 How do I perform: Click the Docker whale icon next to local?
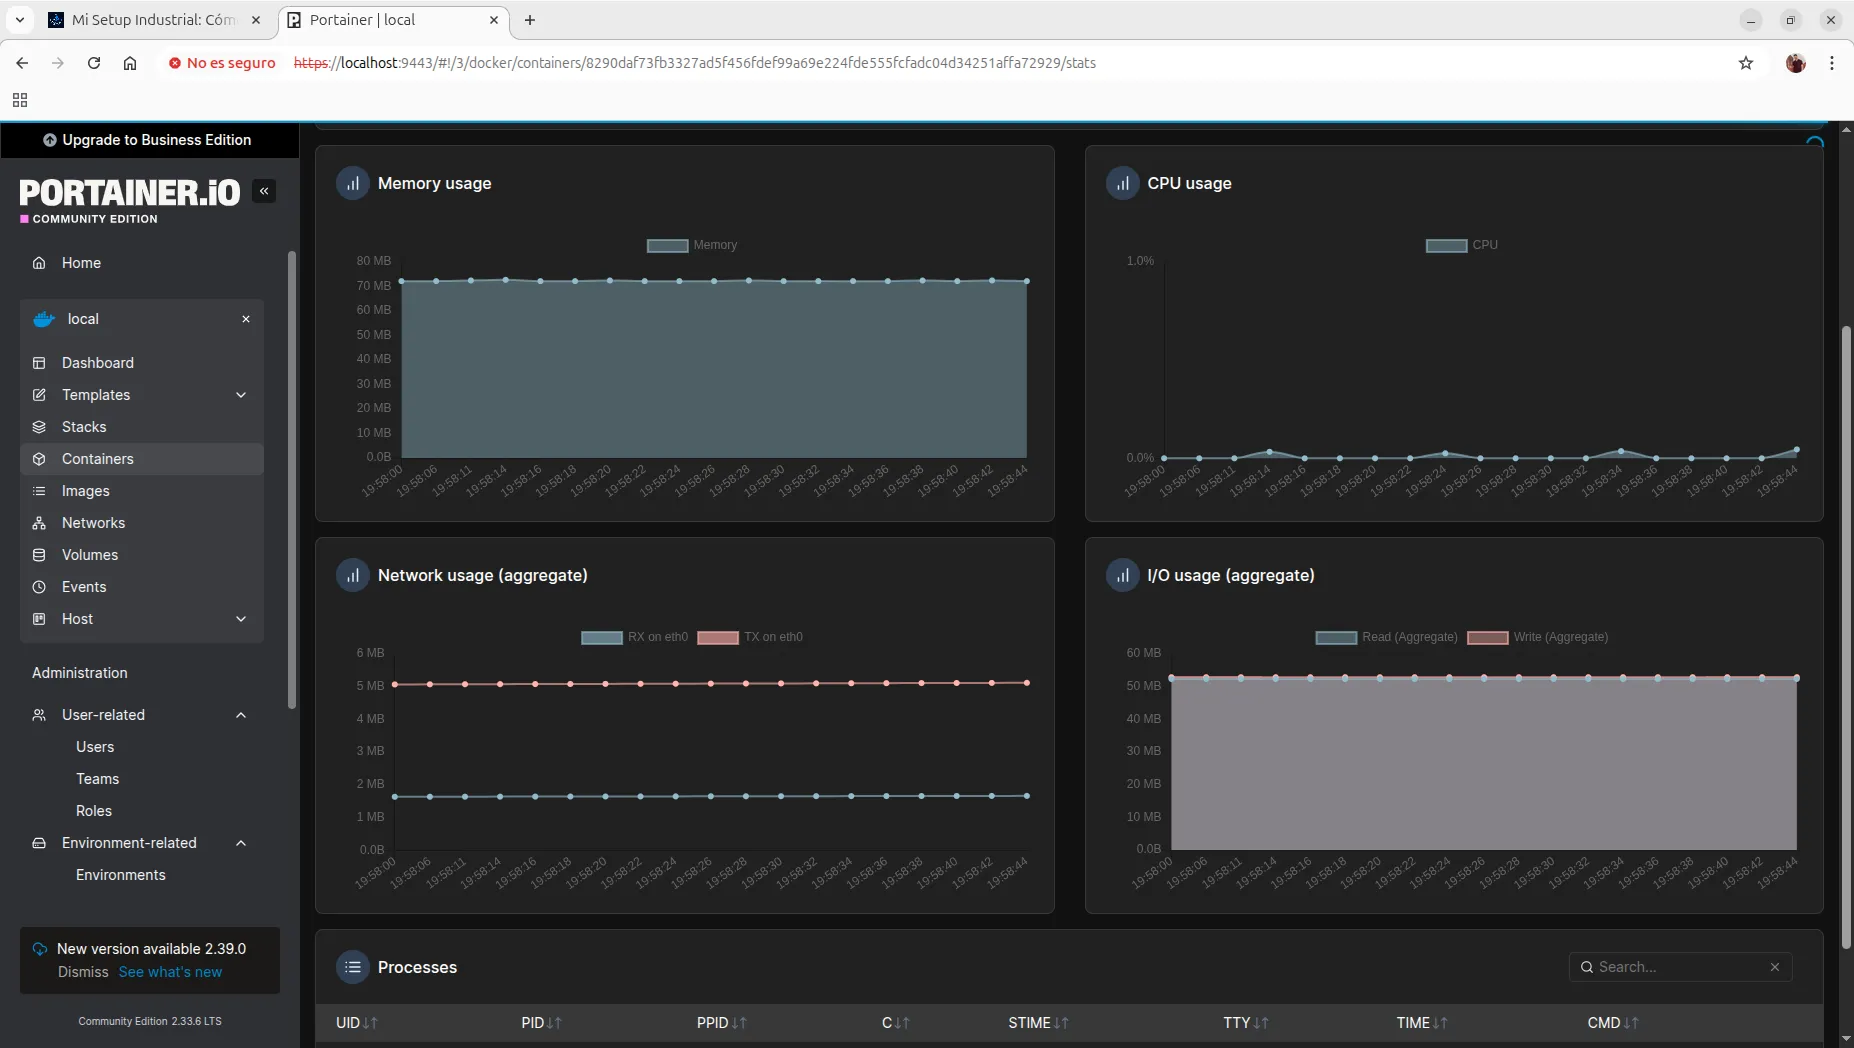tap(44, 319)
